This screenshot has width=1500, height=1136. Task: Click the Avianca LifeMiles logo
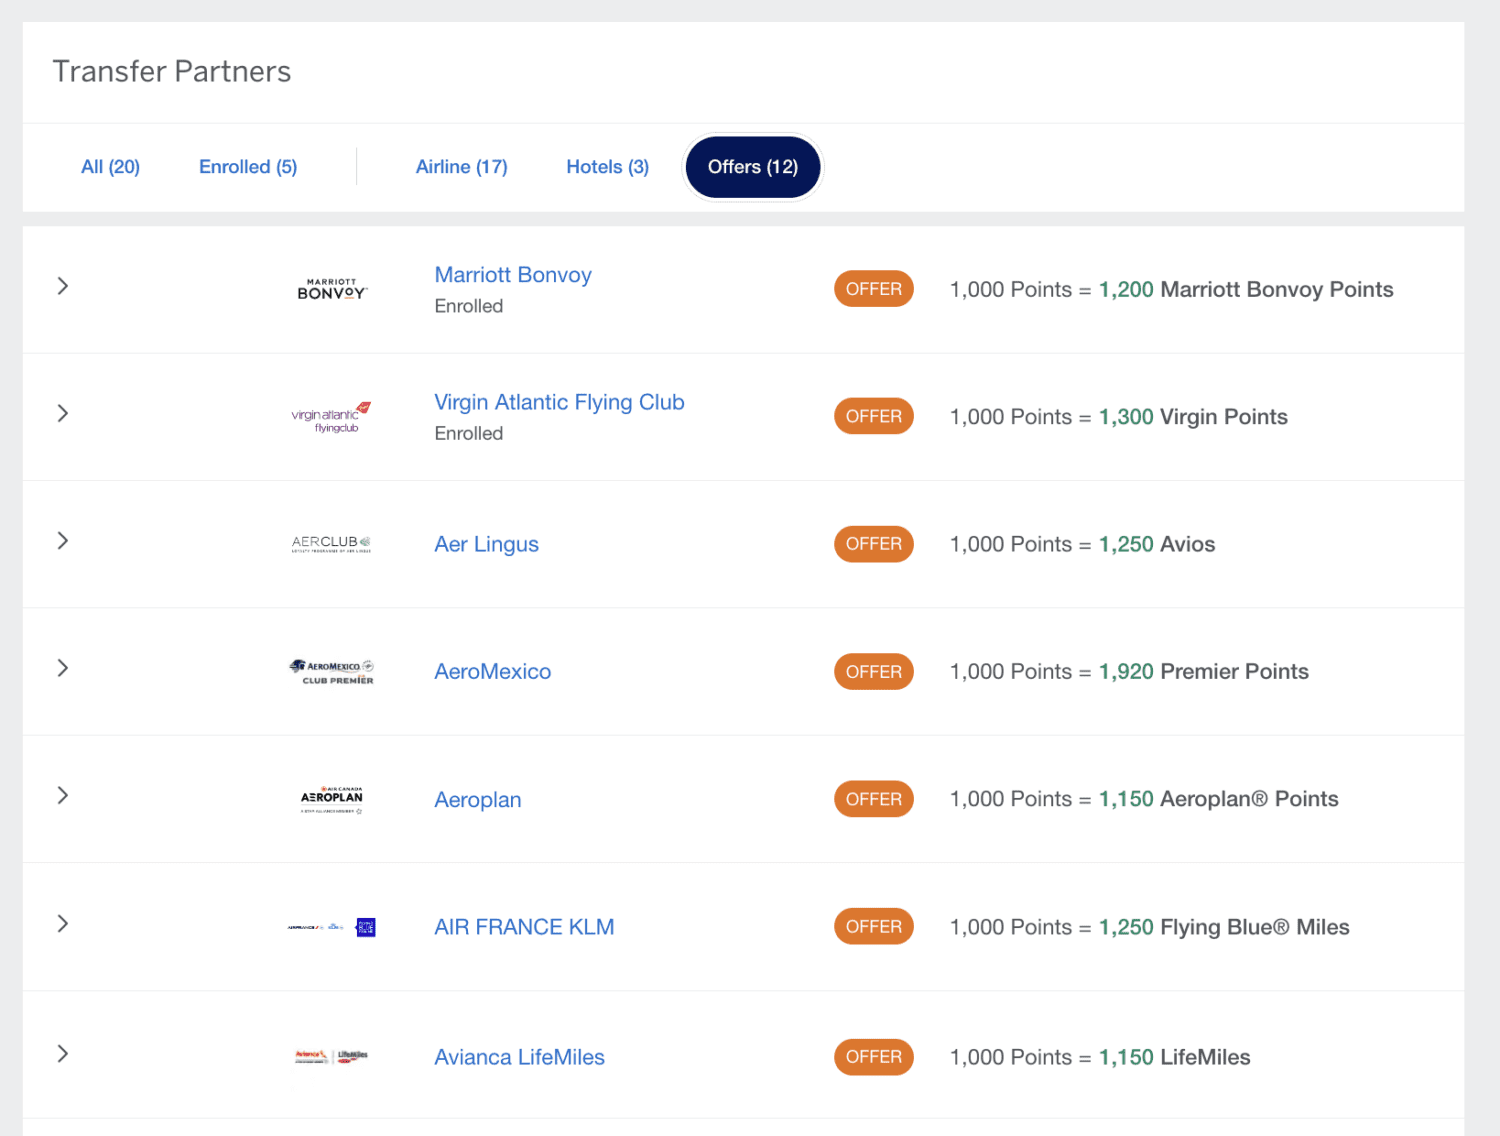[x=331, y=1056]
